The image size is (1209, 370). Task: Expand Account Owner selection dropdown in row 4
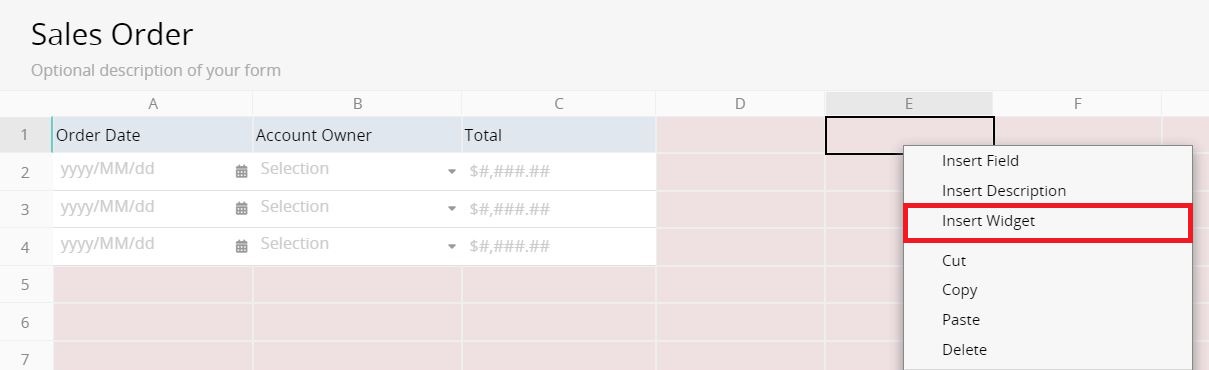[452, 246]
